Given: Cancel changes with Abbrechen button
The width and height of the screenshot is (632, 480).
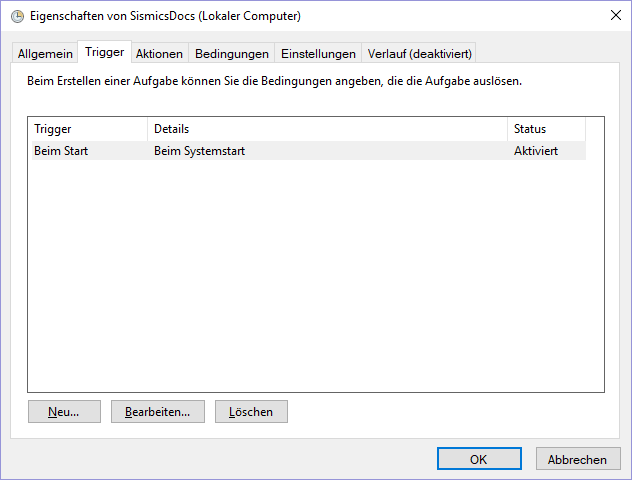Looking at the screenshot, I should [578, 459].
